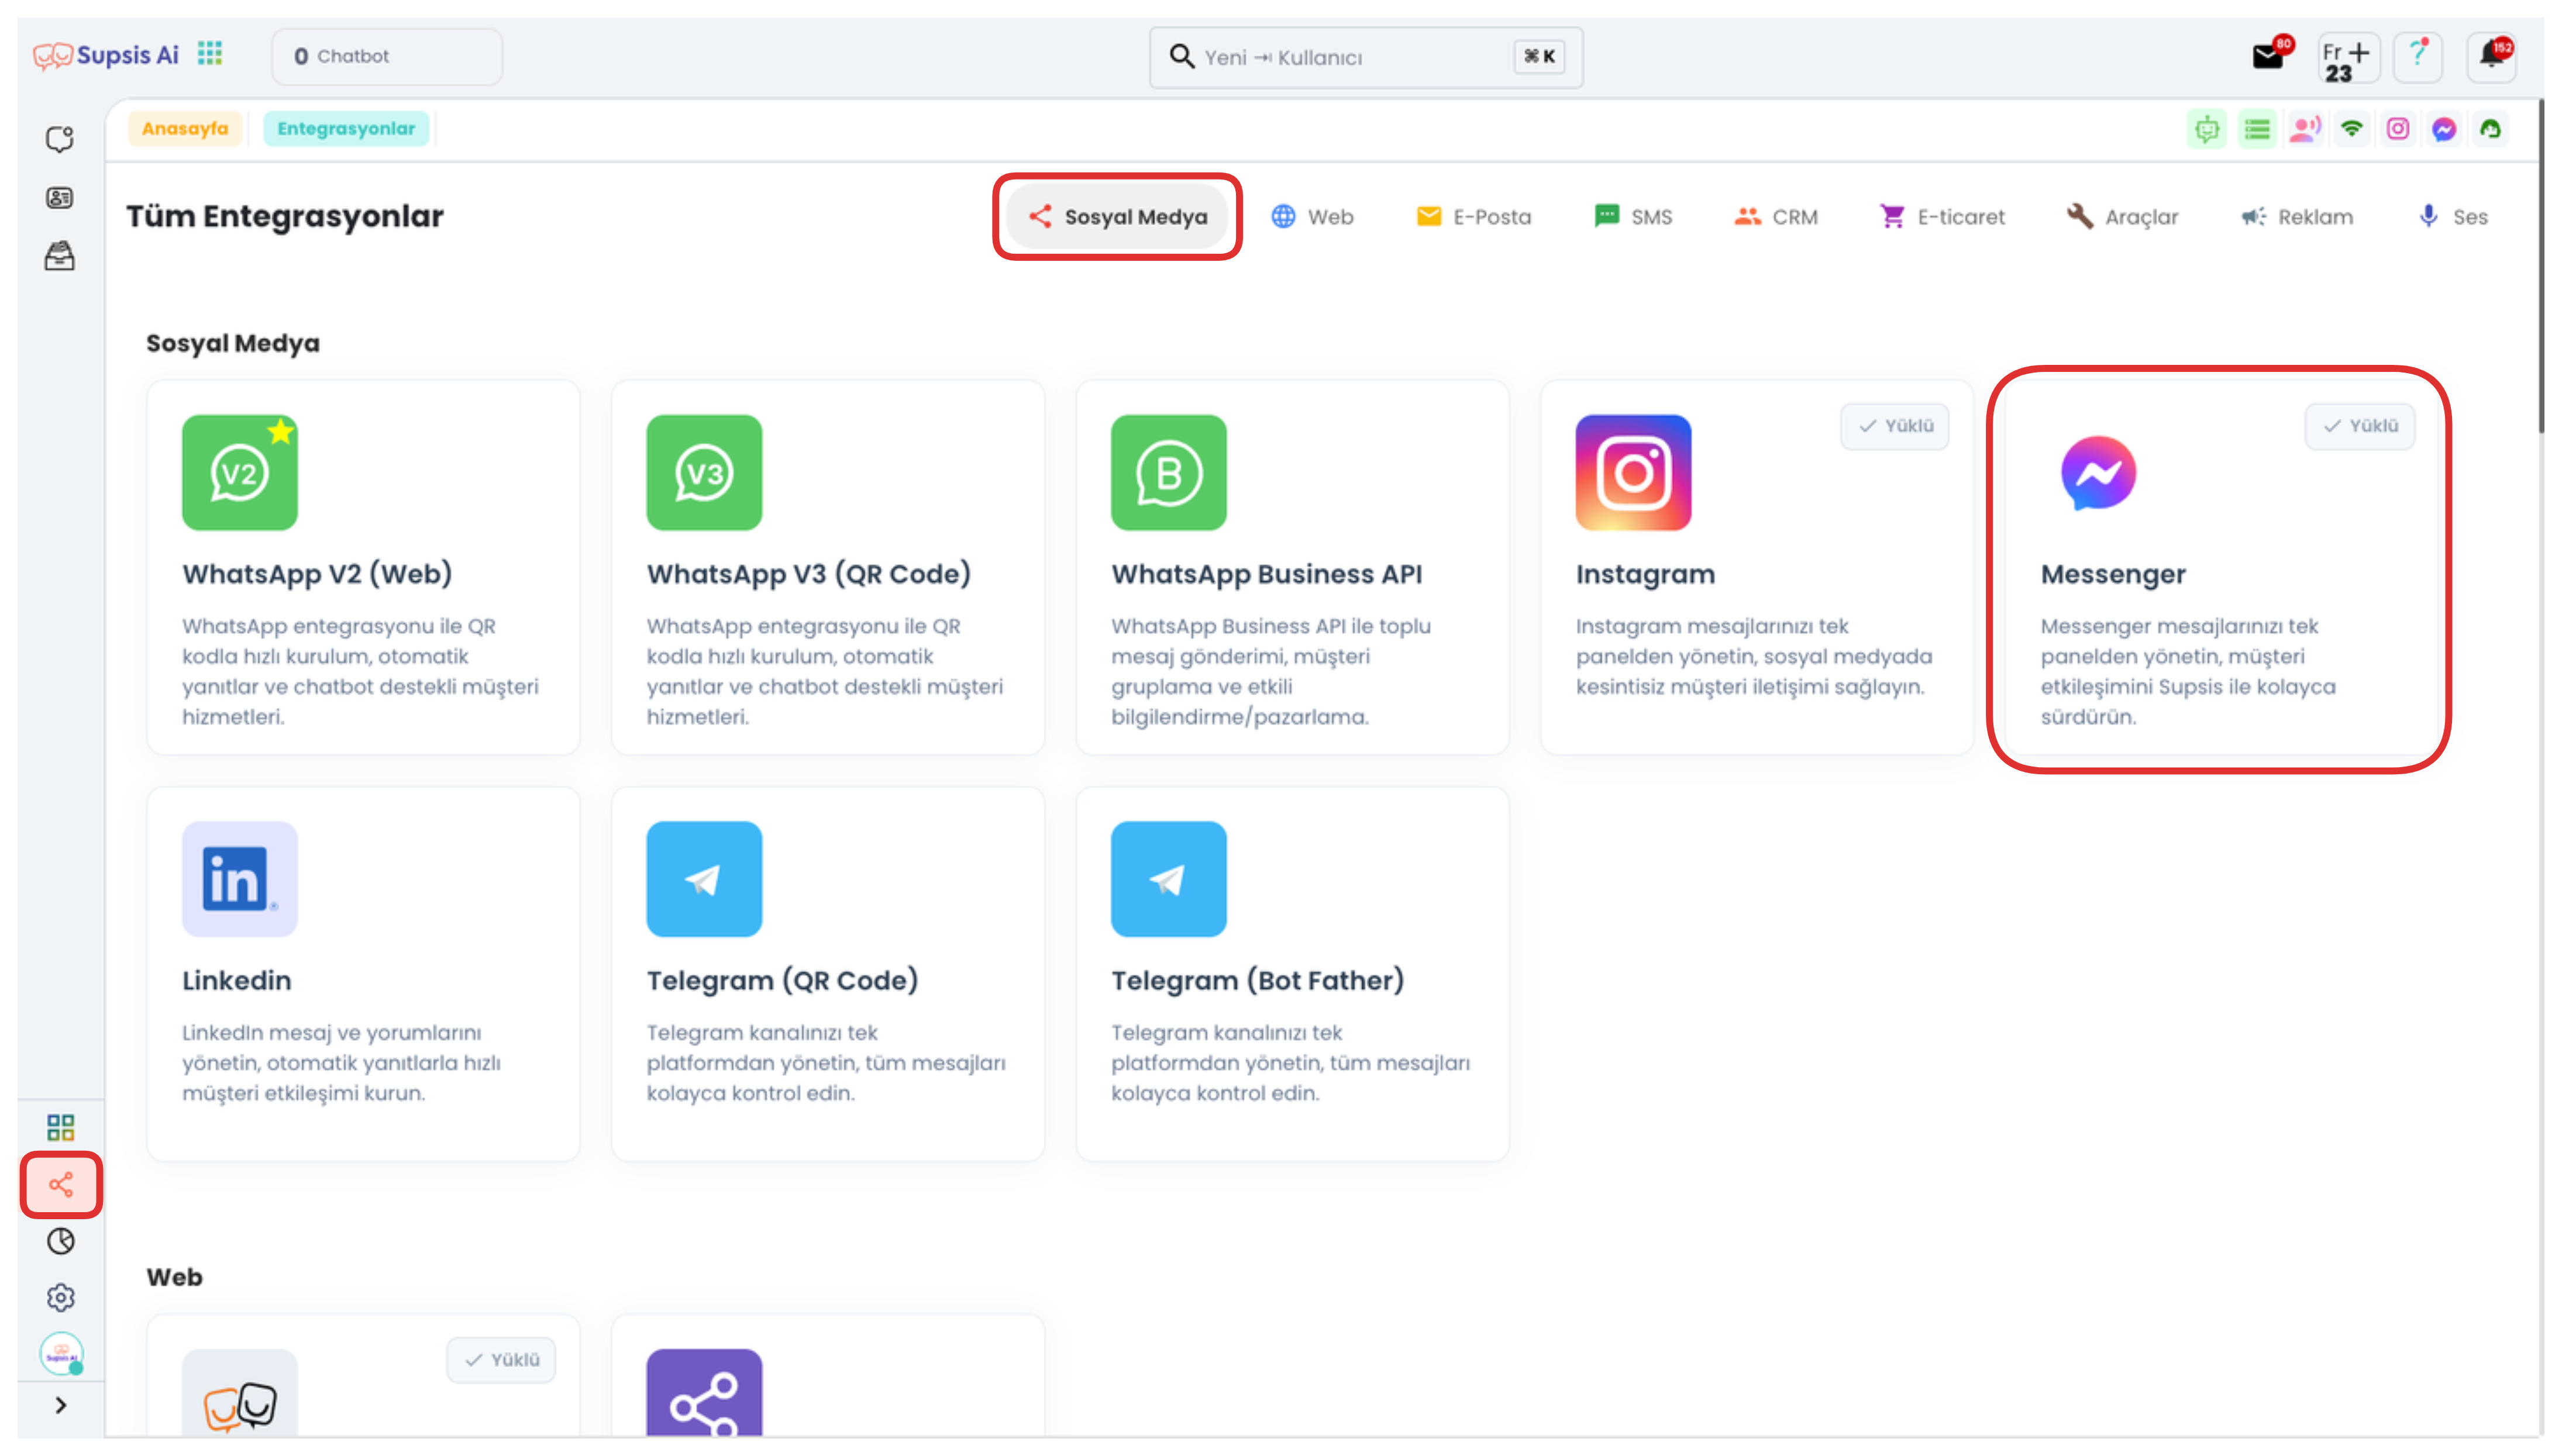Open the Supsis Ai logo home

click(x=106, y=55)
